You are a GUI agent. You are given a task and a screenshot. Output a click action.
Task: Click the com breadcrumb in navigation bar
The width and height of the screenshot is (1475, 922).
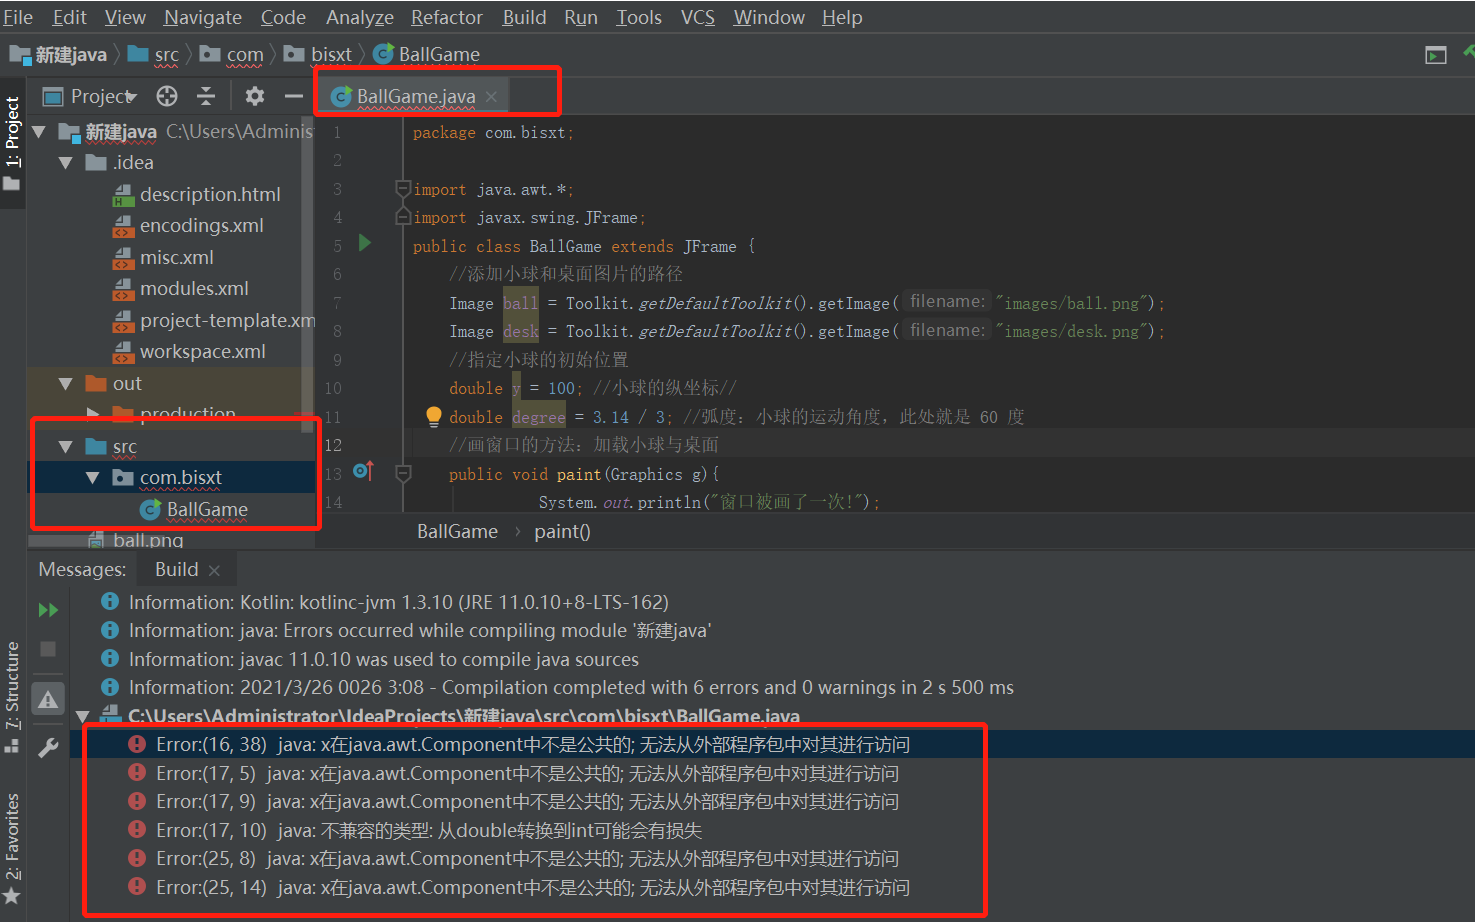232,54
